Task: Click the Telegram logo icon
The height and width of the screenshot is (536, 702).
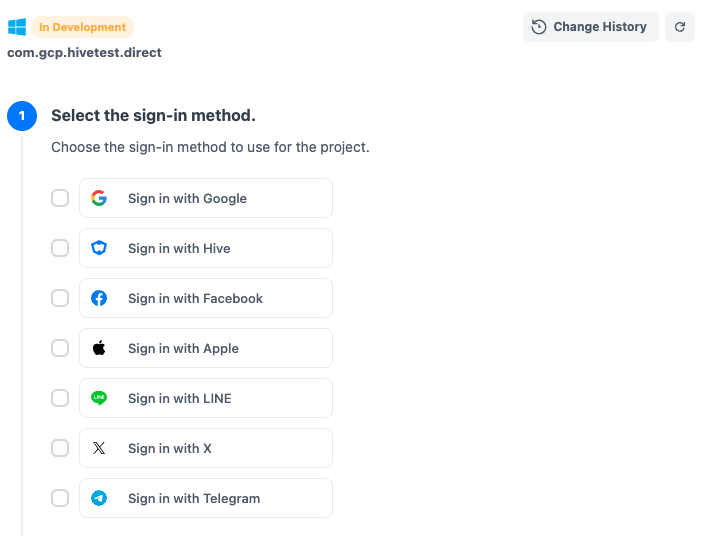Action: click(99, 498)
